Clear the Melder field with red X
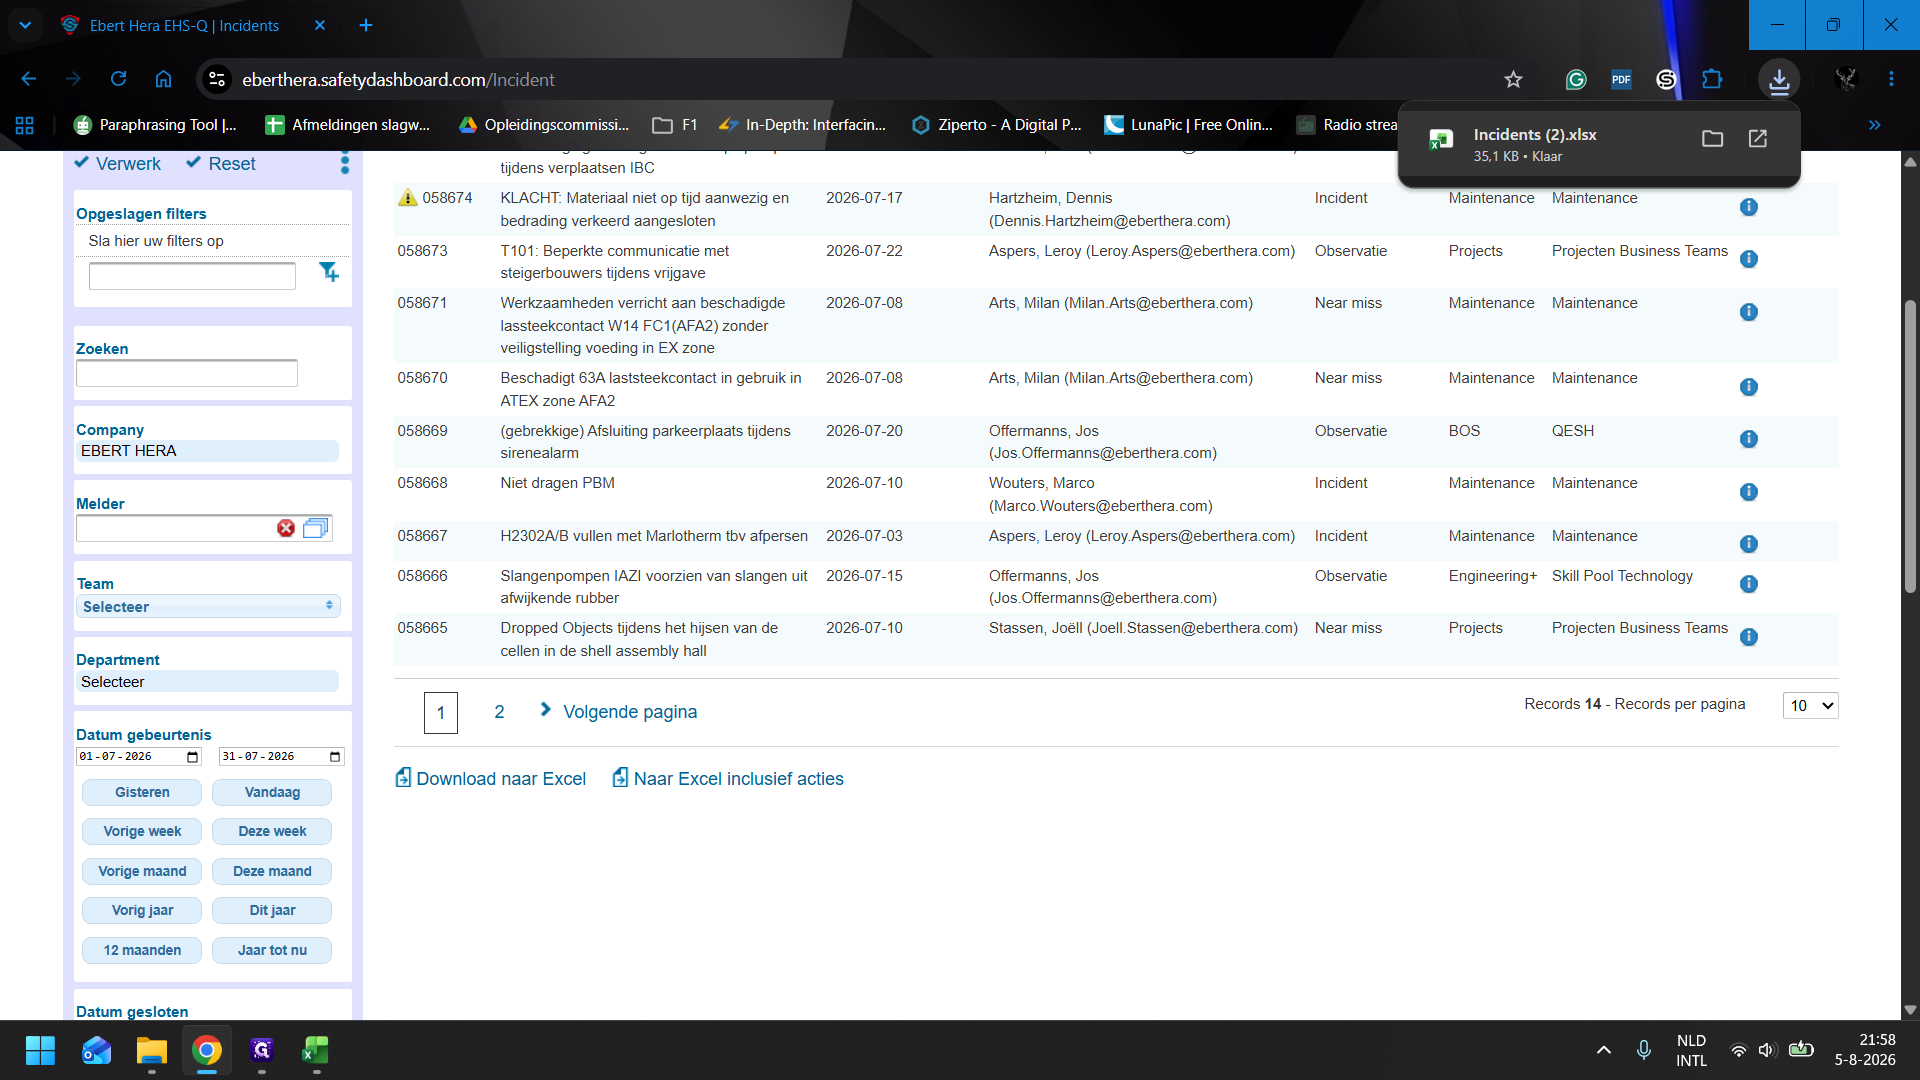Viewport: 1920px width, 1080px height. pos(286,528)
